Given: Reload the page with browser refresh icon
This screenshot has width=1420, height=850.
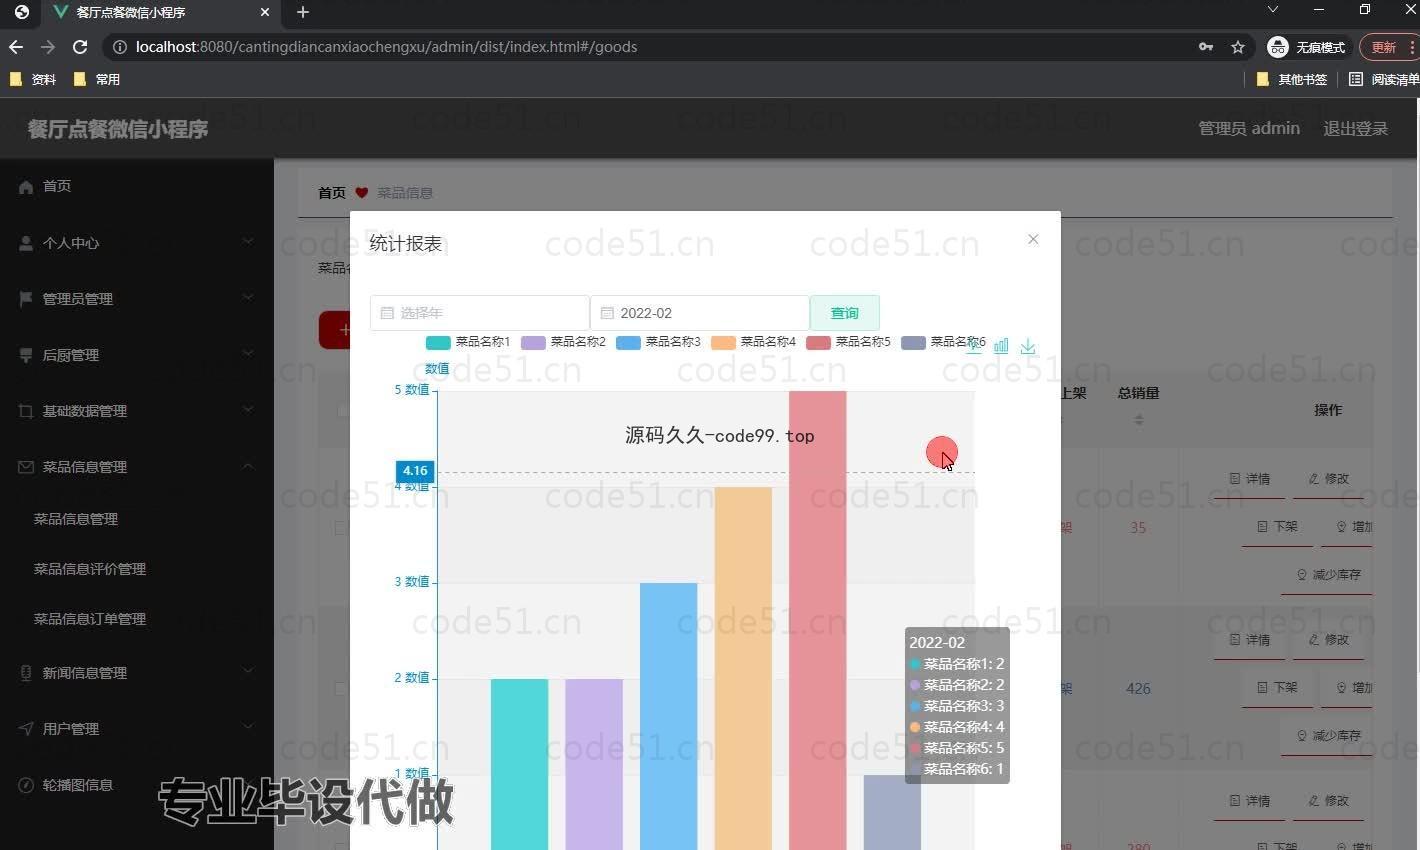Looking at the screenshot, I should [x=80, y=47].
